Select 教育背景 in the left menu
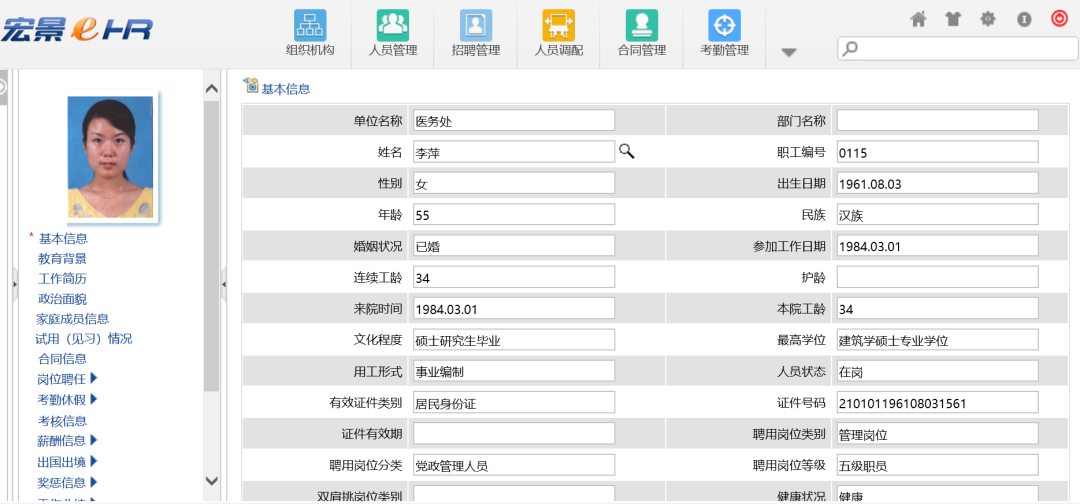 [62, 258]
